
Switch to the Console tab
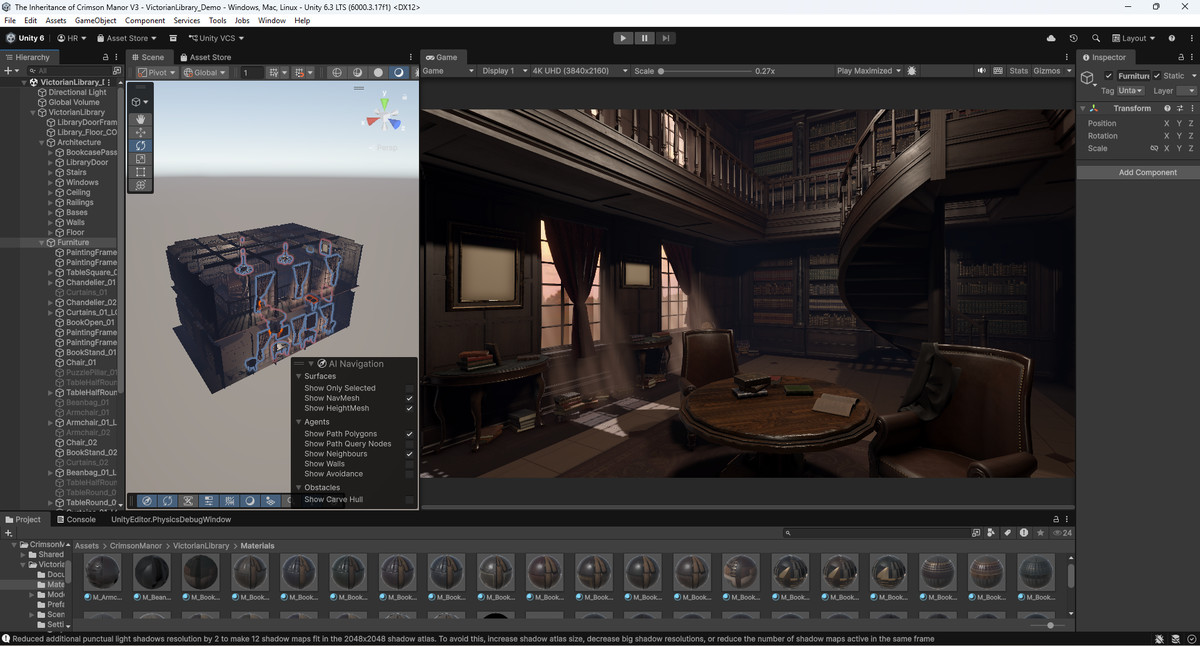point(75,519)
